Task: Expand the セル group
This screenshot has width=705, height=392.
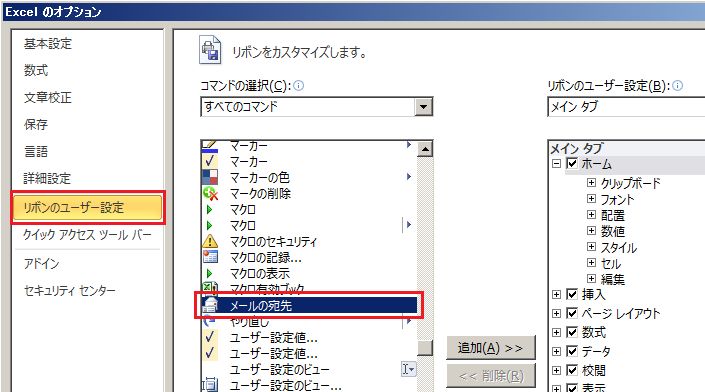Action: [591, 263]
